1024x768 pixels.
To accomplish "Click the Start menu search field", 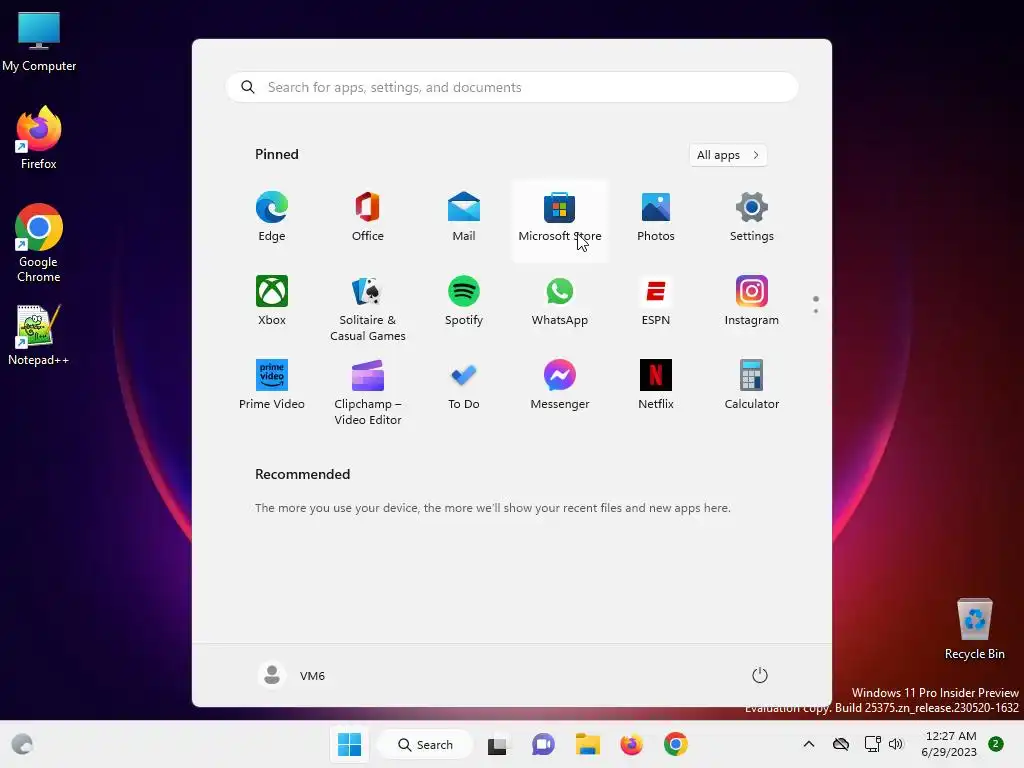I will (x=512, y=88).
